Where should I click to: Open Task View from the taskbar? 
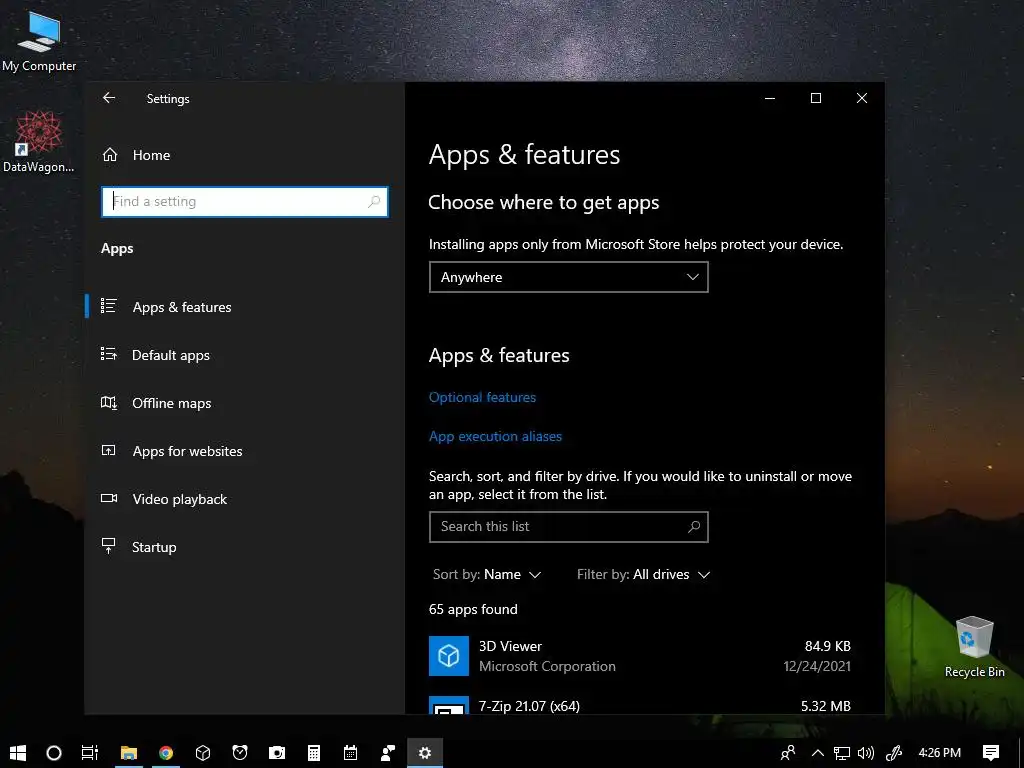coord(89,753)
